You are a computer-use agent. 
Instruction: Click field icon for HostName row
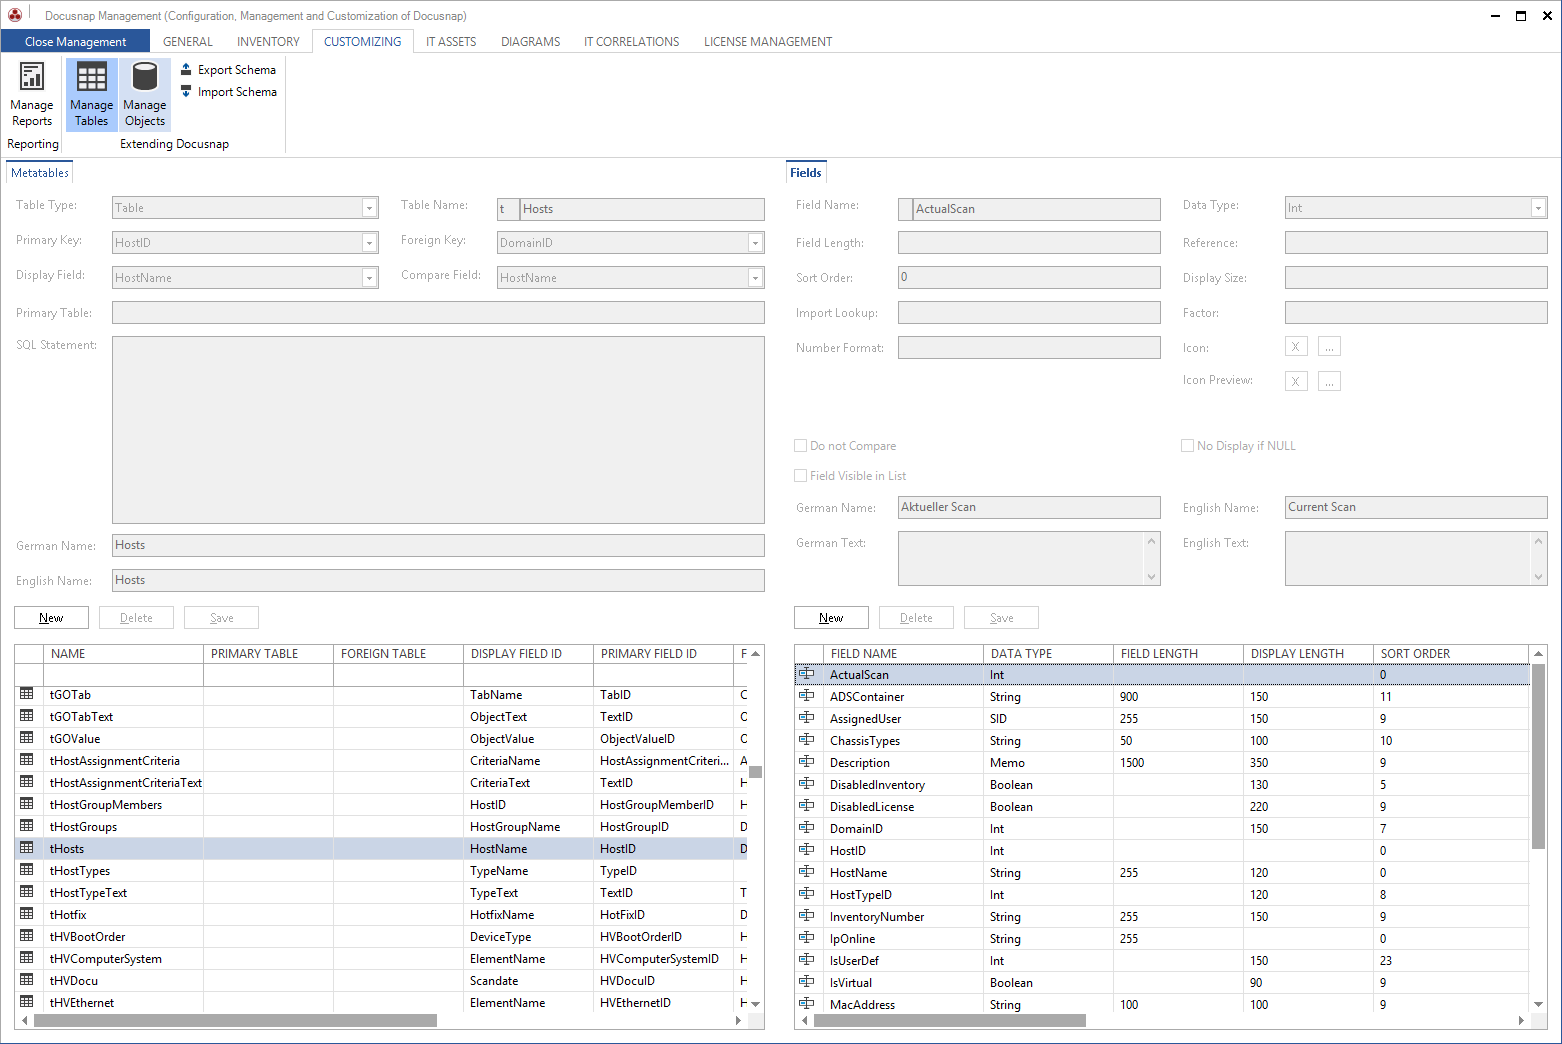(x=807, y=872)
